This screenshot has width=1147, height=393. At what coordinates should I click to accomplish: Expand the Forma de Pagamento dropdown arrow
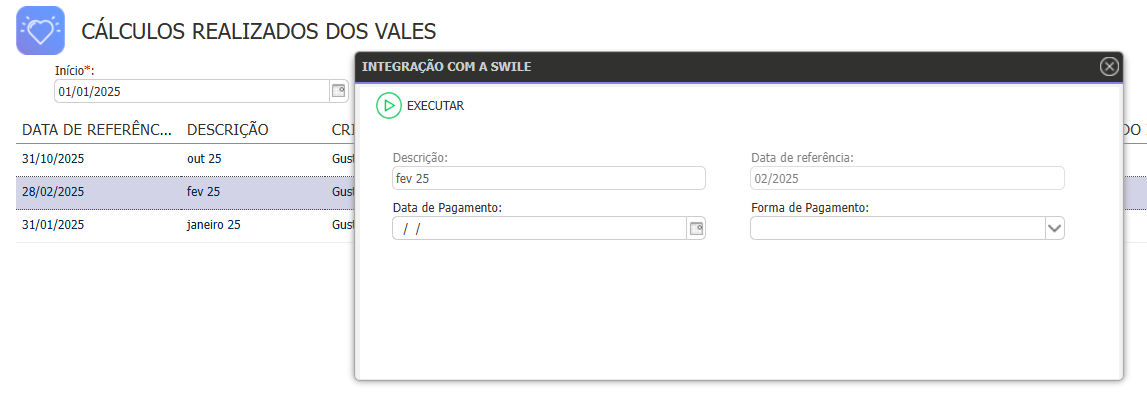click(x=1054, y=228)
